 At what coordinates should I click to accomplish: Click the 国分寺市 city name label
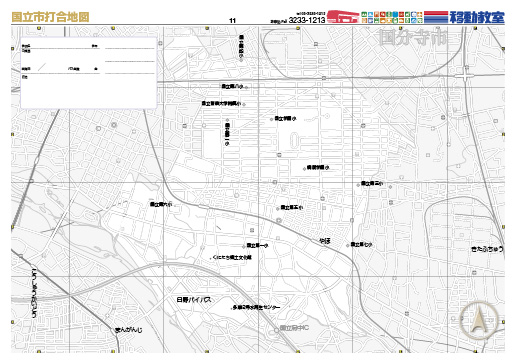click(x=413, y=38)
